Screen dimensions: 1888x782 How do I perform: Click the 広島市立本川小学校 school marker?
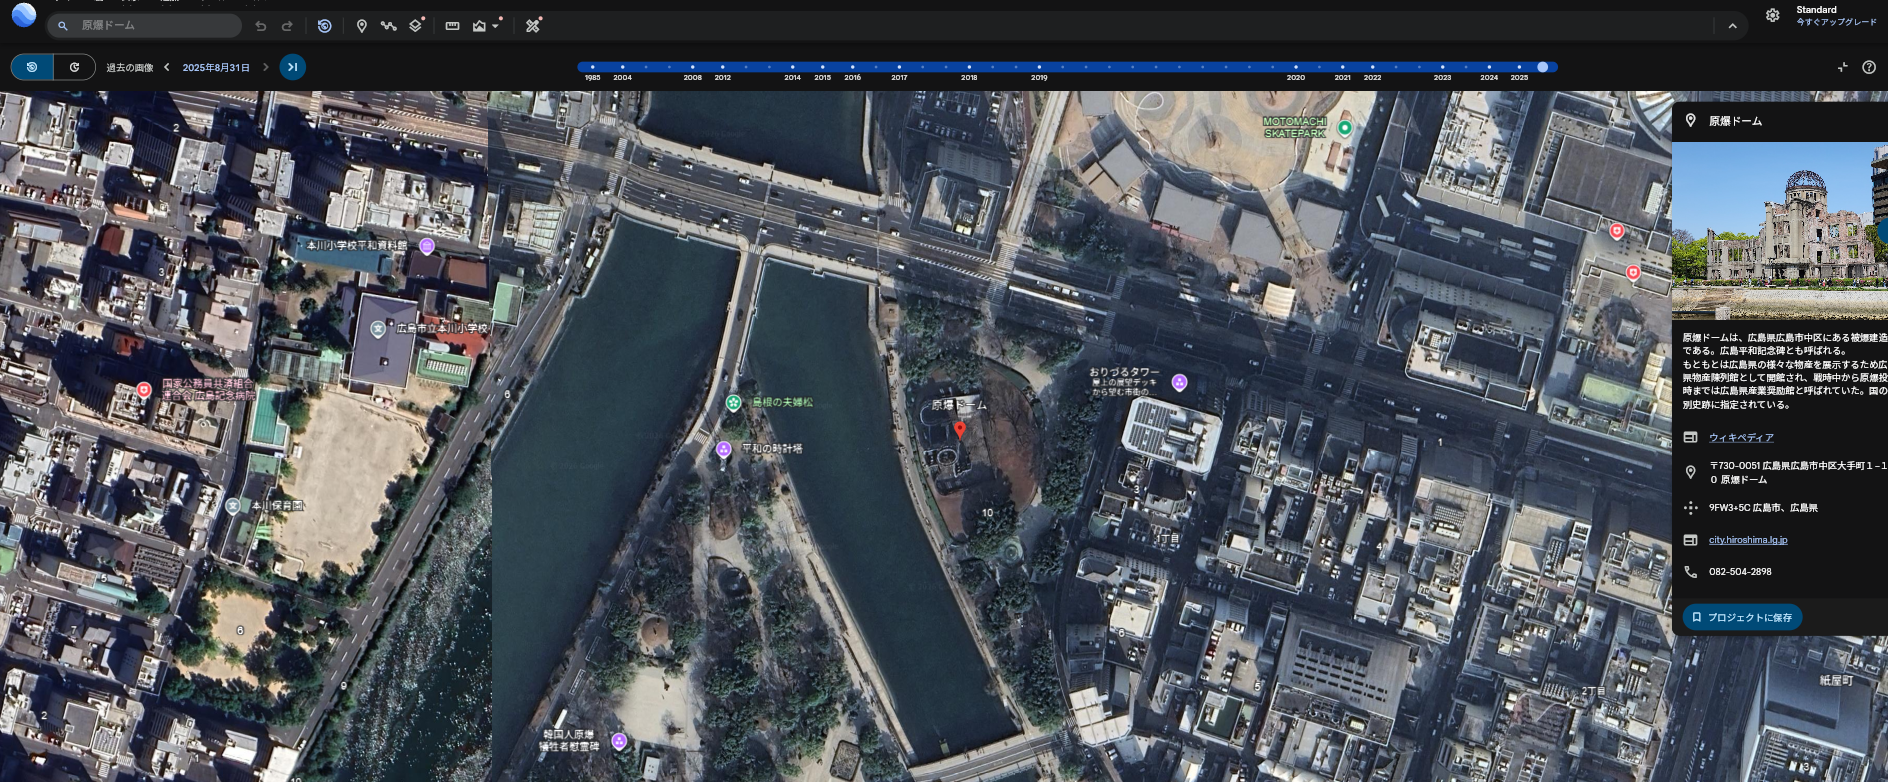click(x=378, y=328)
